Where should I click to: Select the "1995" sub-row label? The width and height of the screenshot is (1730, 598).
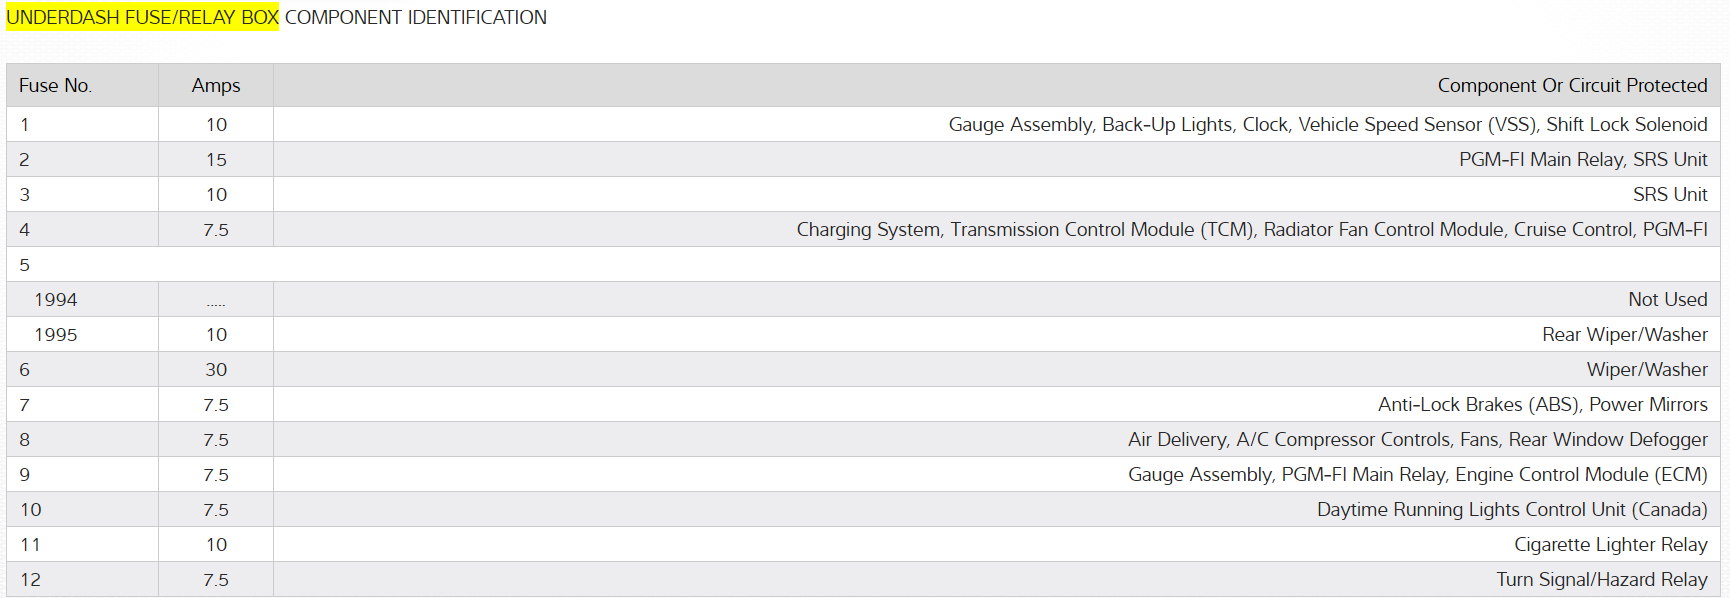[x=56, y=335]
